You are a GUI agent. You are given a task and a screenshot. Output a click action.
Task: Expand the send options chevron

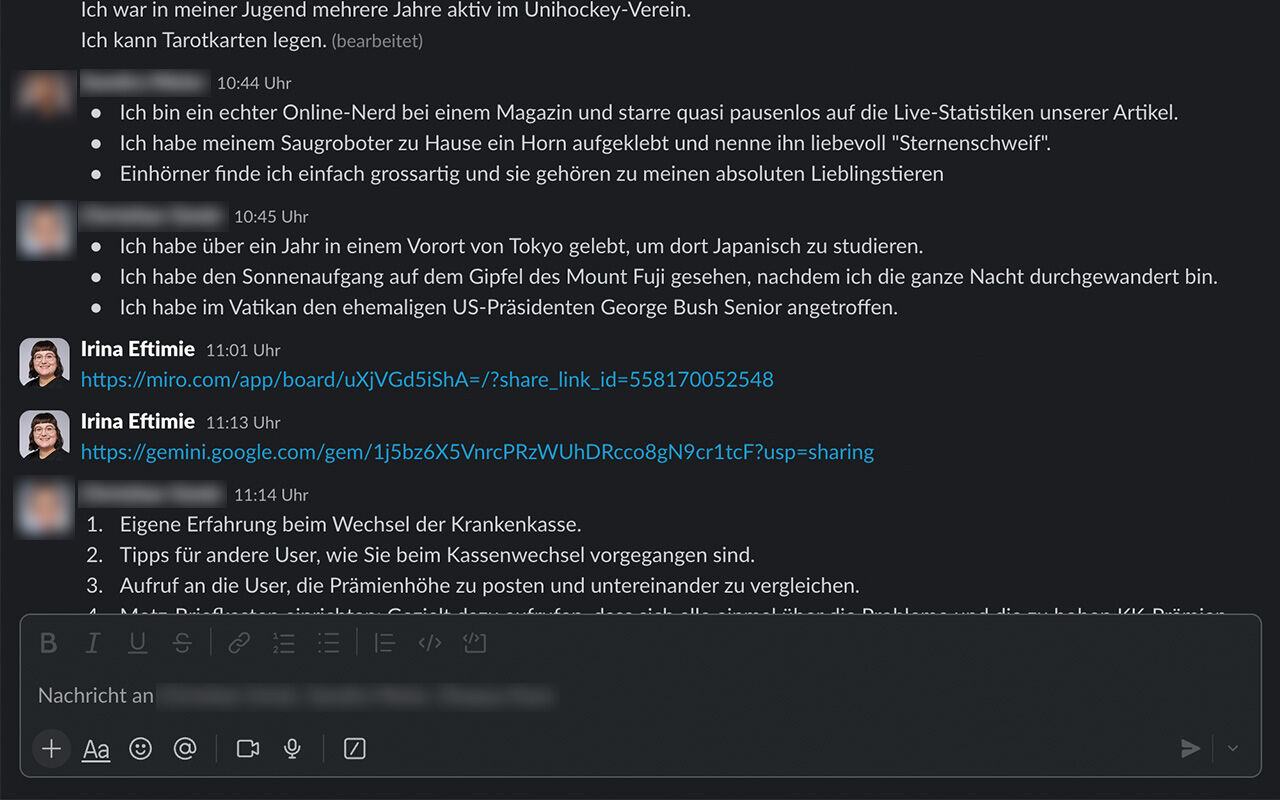click(1233, 748)
